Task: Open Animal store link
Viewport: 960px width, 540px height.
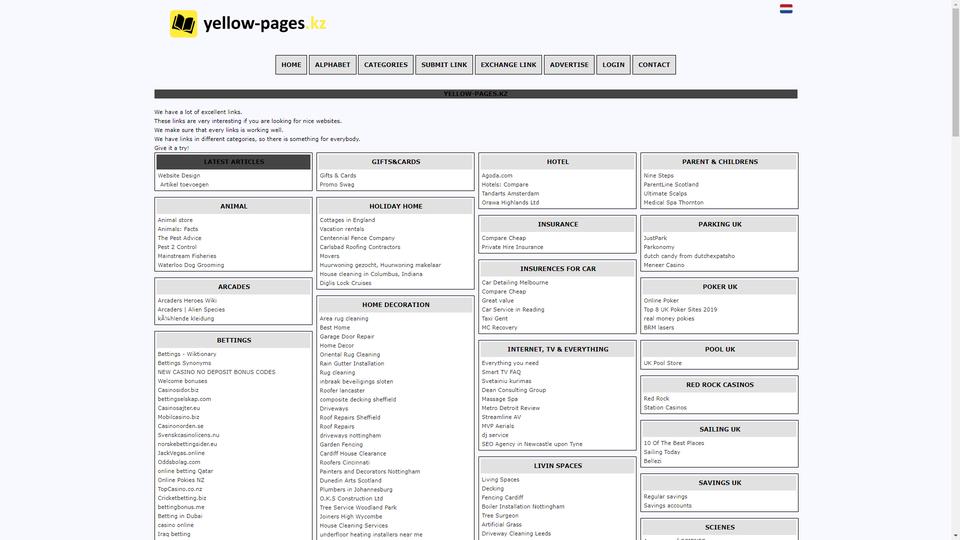Action: (x=175, y=220)
